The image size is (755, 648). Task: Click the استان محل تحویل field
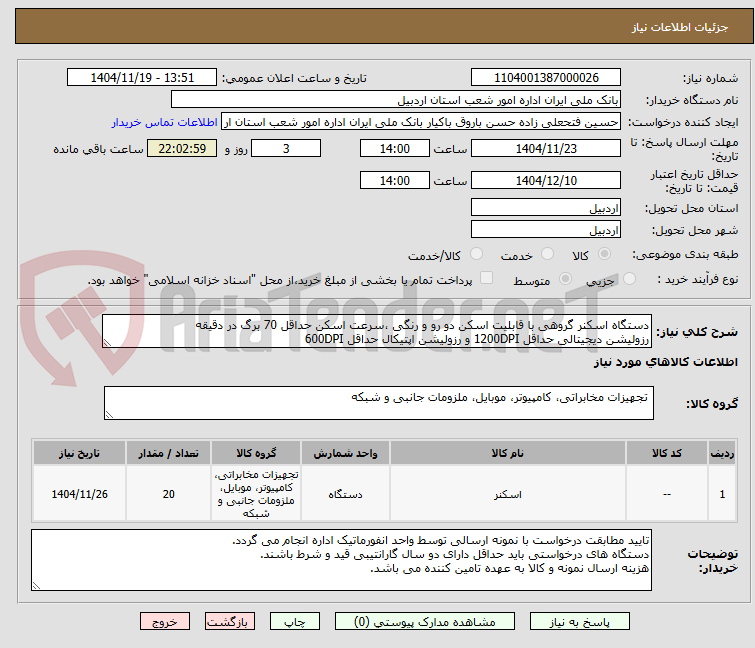(x=546, y=207)
